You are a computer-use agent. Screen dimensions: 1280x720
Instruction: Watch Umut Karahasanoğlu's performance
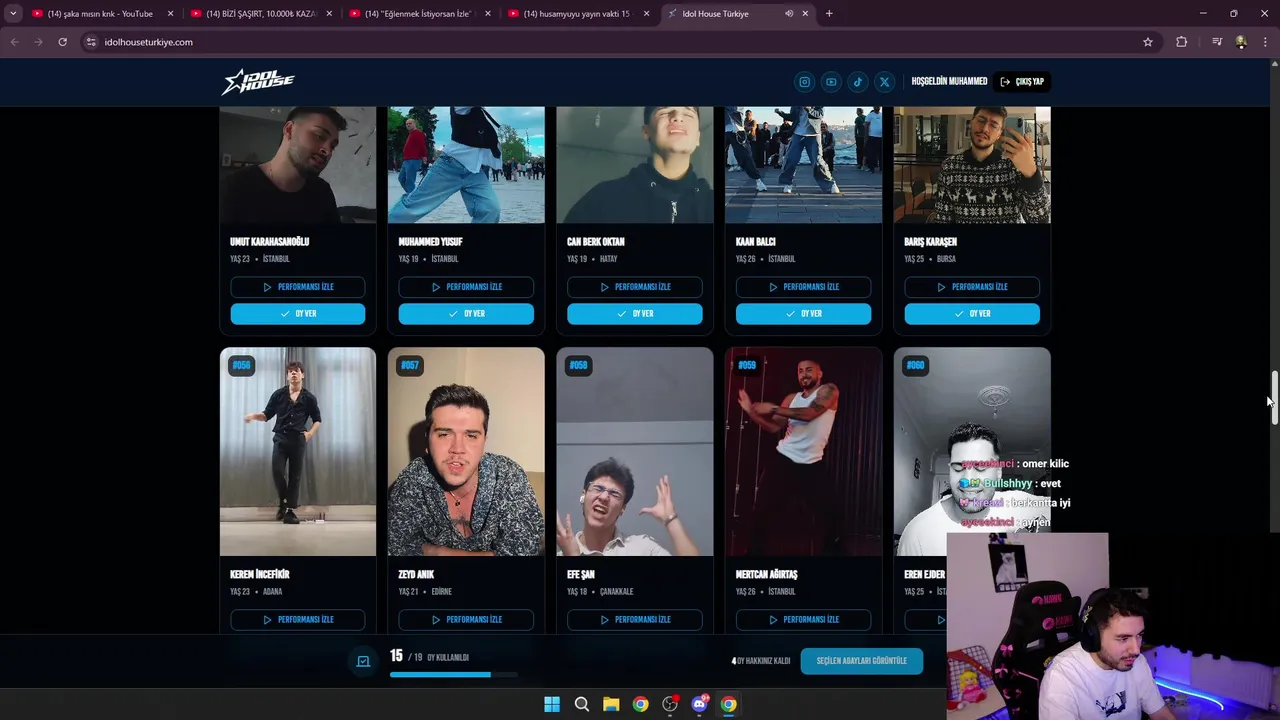(x=298, y=287)
